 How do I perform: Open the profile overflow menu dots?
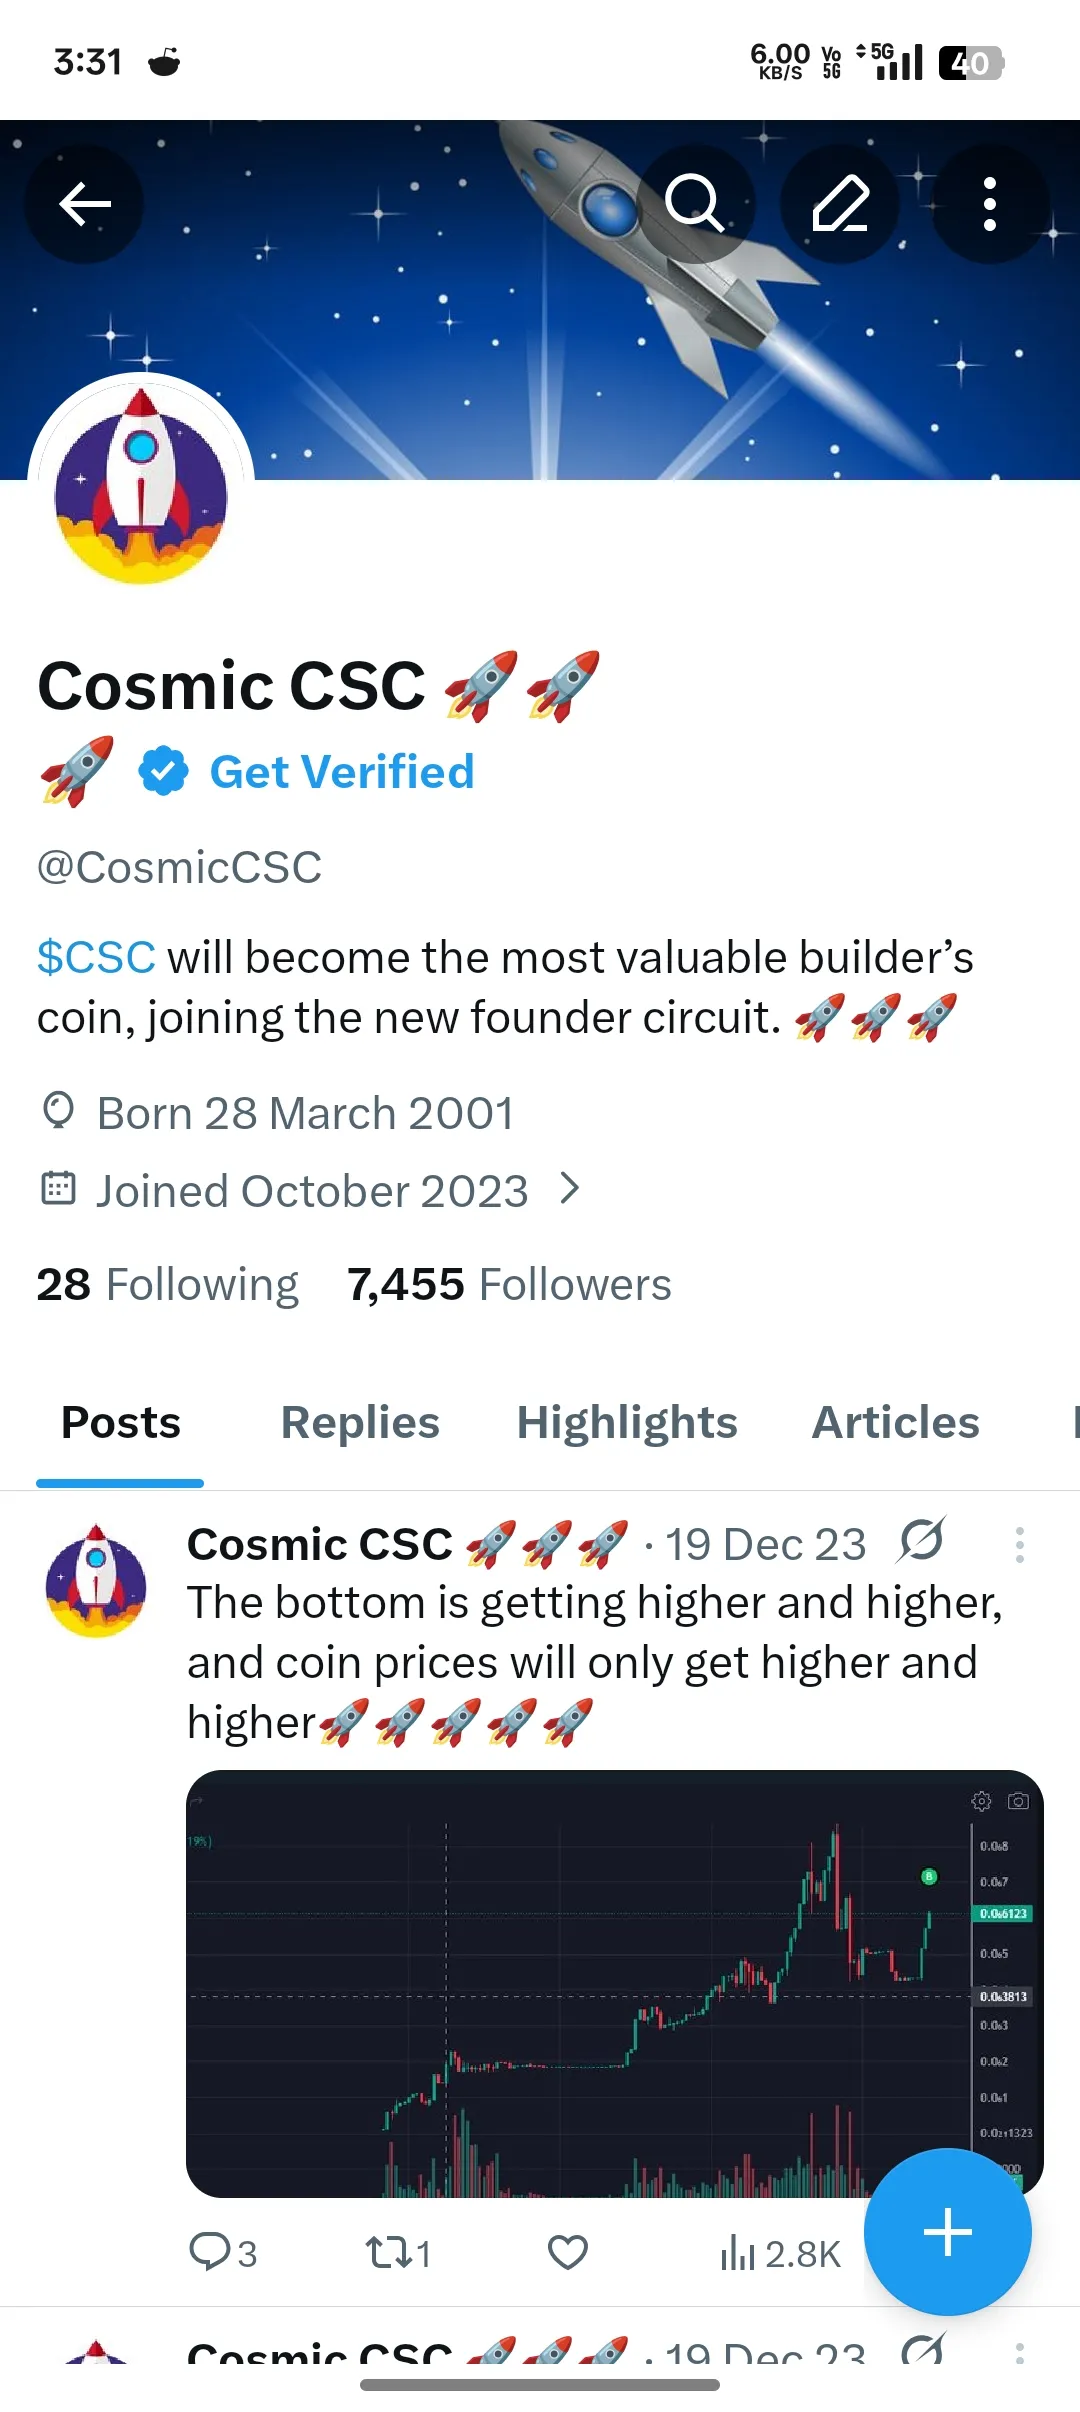pyautogui.click(x=990, y=204)
